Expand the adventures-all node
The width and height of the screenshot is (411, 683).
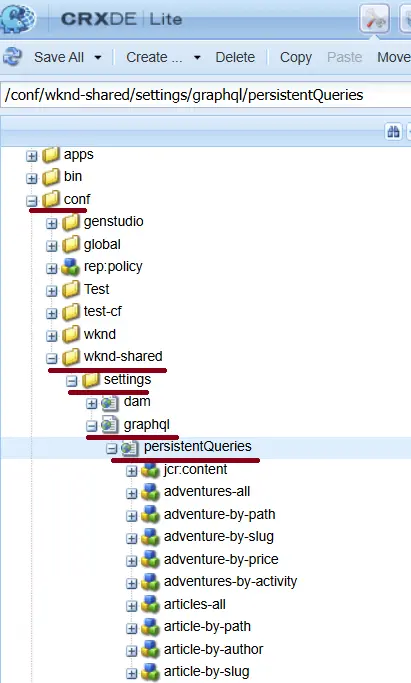131,494
